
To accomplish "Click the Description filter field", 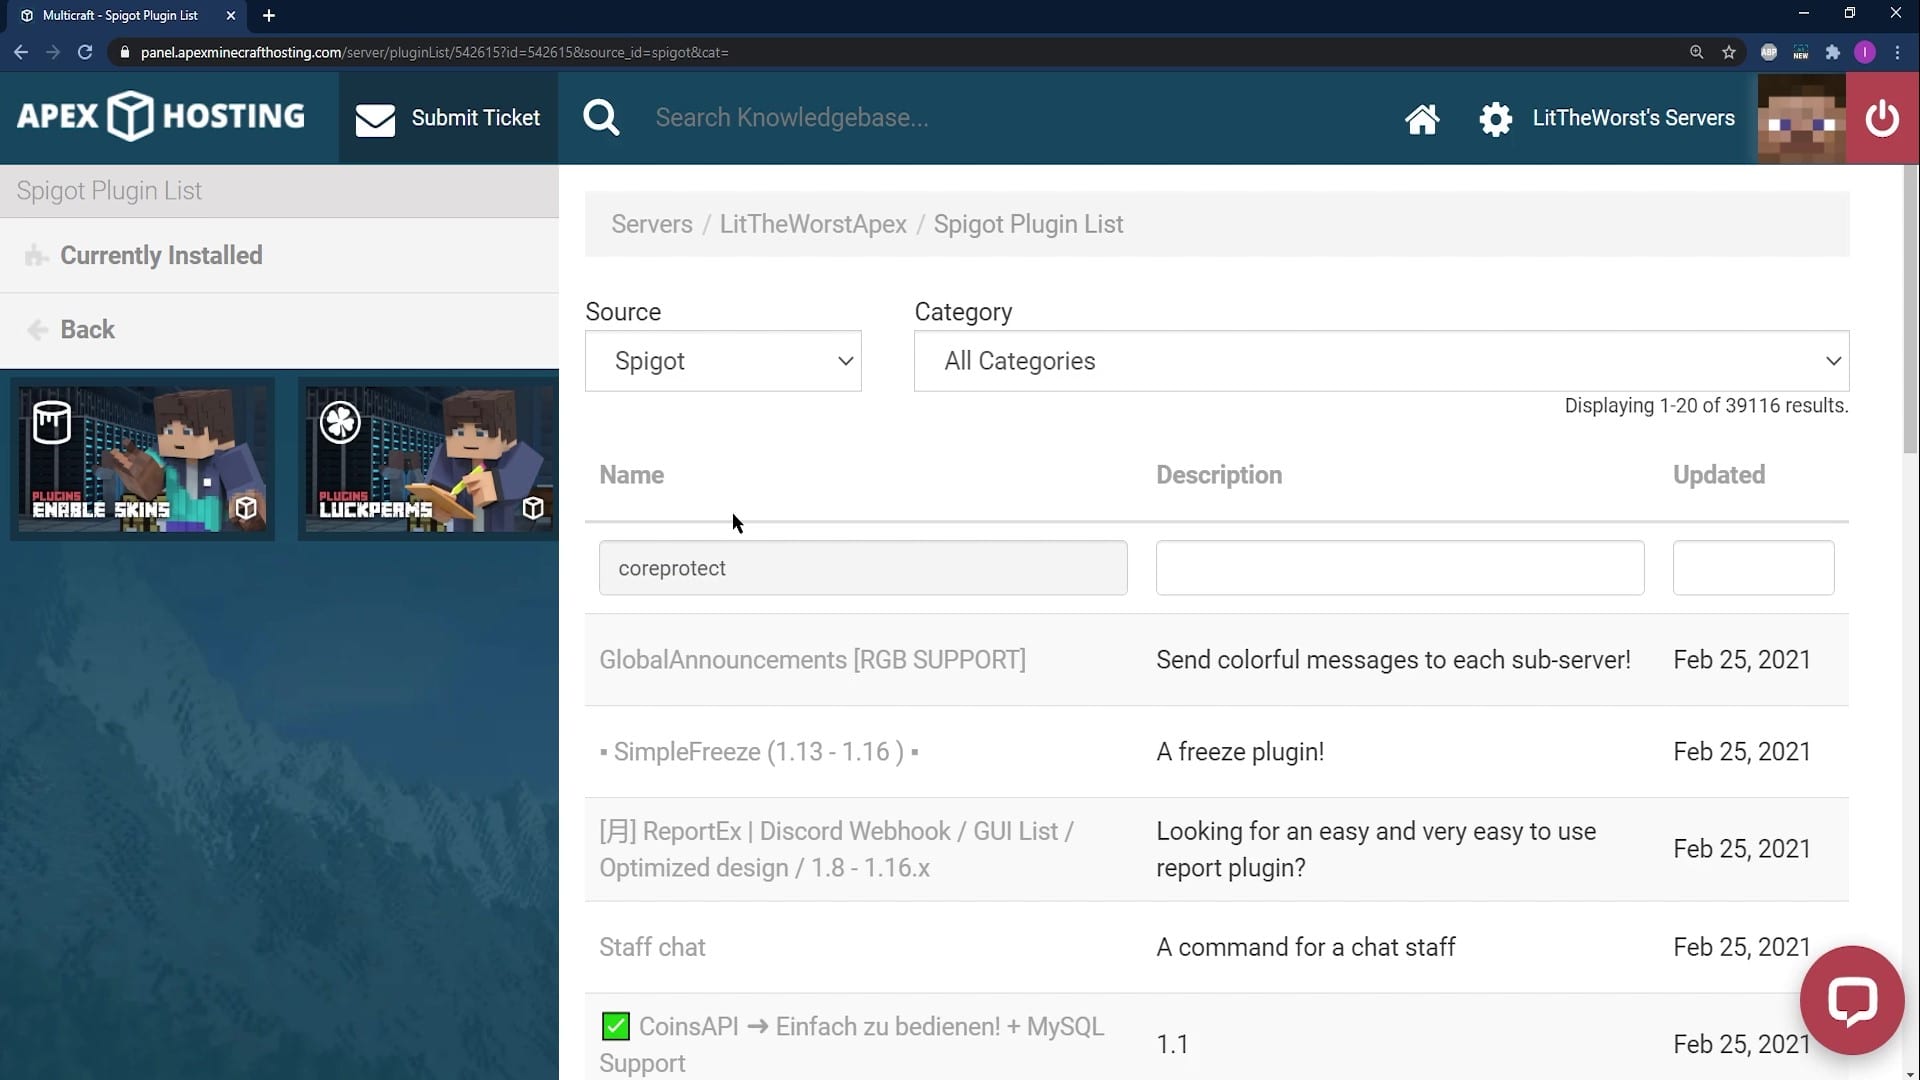I will pyautogui.click(x=1400, y=568).
